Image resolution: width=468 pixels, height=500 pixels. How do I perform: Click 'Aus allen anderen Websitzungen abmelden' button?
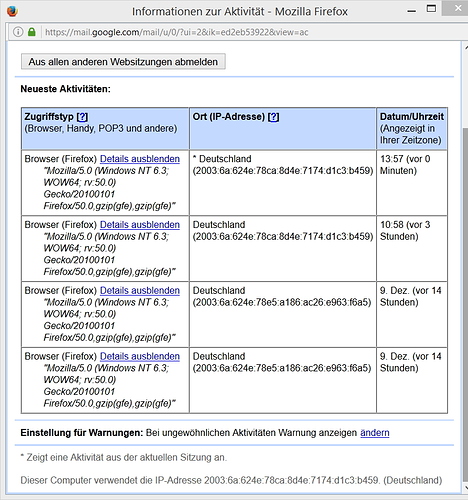coord(123,62)
